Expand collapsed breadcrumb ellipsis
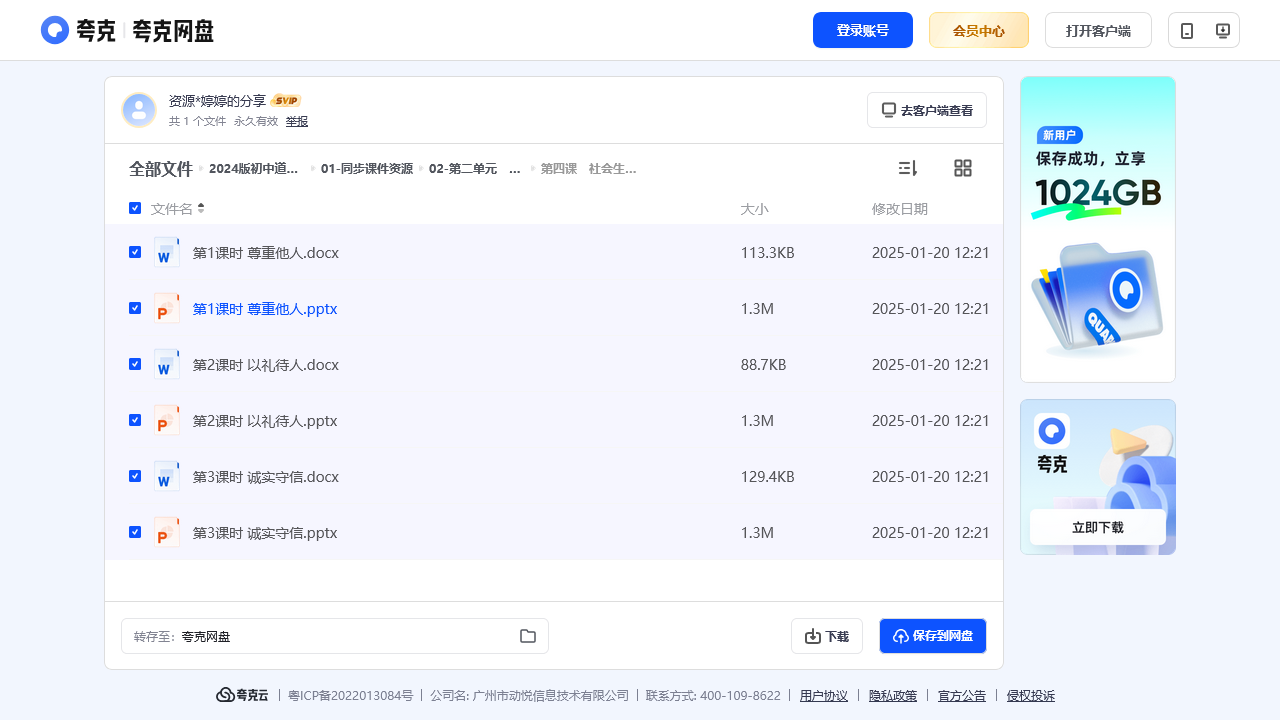 click(x=515, y=169)
